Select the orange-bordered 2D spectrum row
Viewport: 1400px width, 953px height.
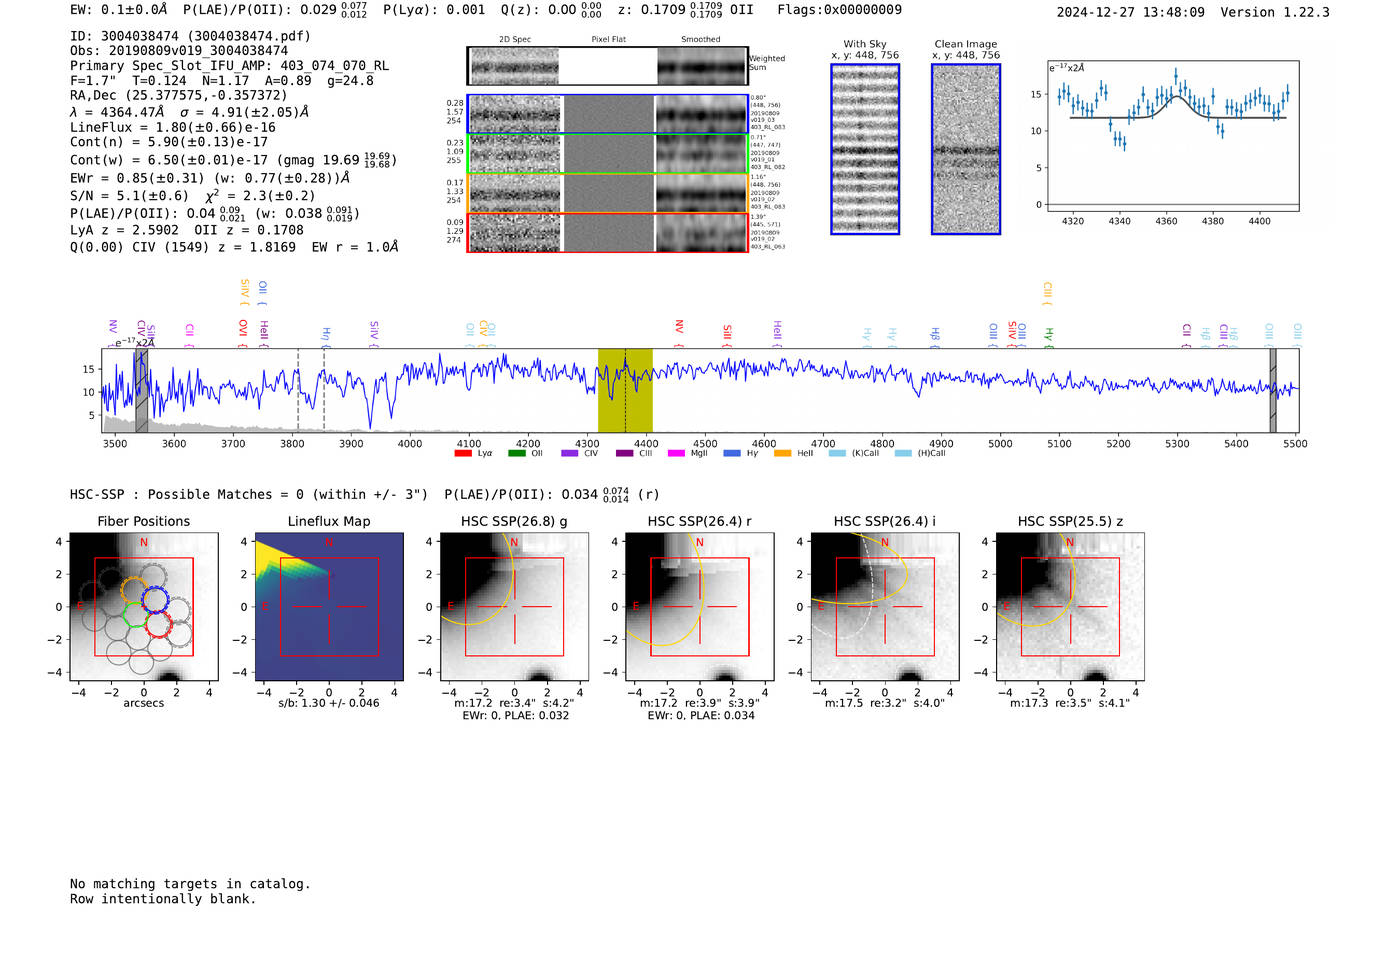pos(607,193)
